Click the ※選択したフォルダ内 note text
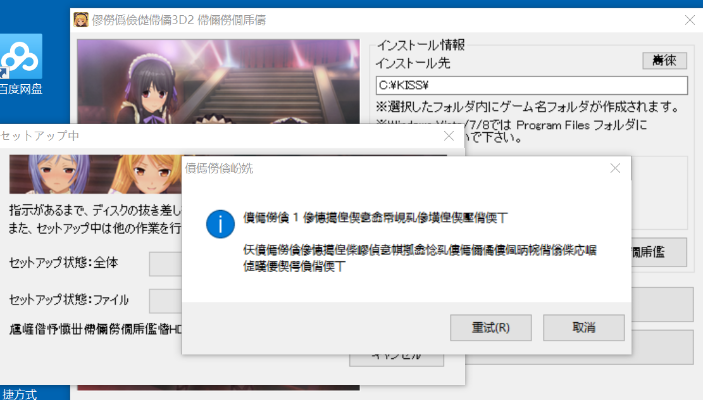The width and height of the screenshot is (703, 400). pos(527,107)
